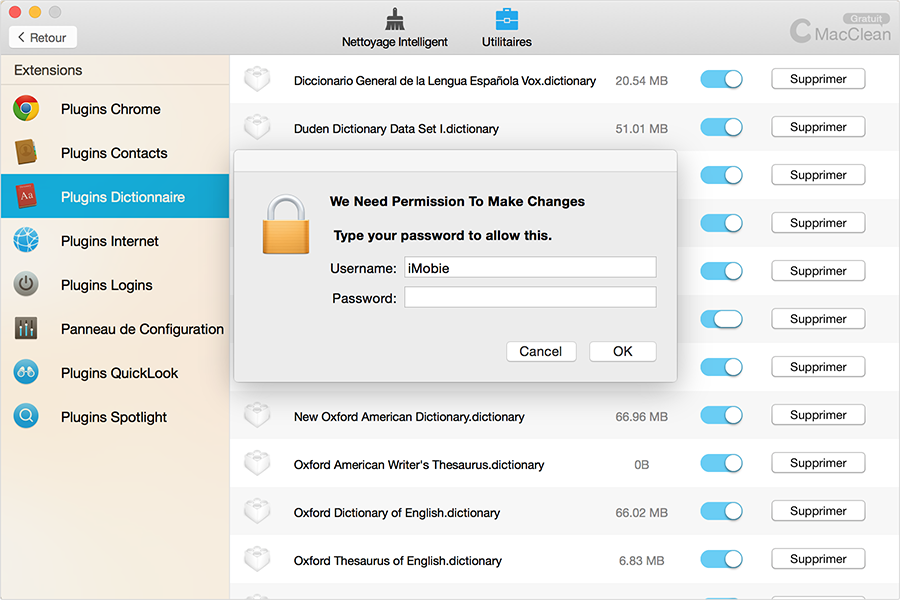Click the plugin icon beside Oxford American Writer's Thesaurus
The height and width of the screenshot is (600, 900).
point(257,463)
